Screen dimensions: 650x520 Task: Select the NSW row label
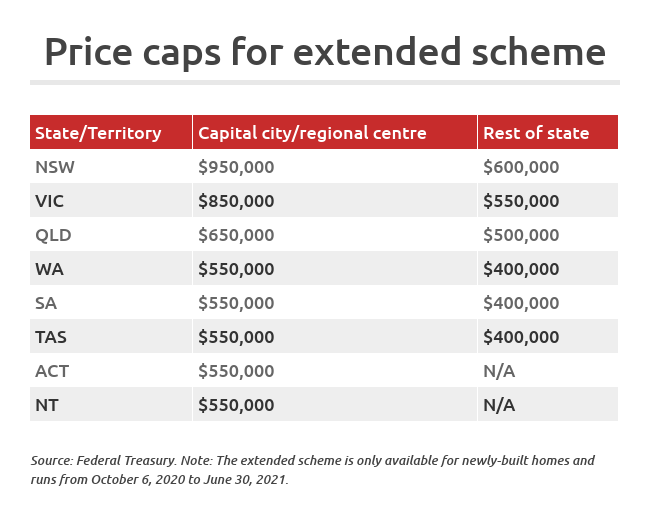point(55,167)
